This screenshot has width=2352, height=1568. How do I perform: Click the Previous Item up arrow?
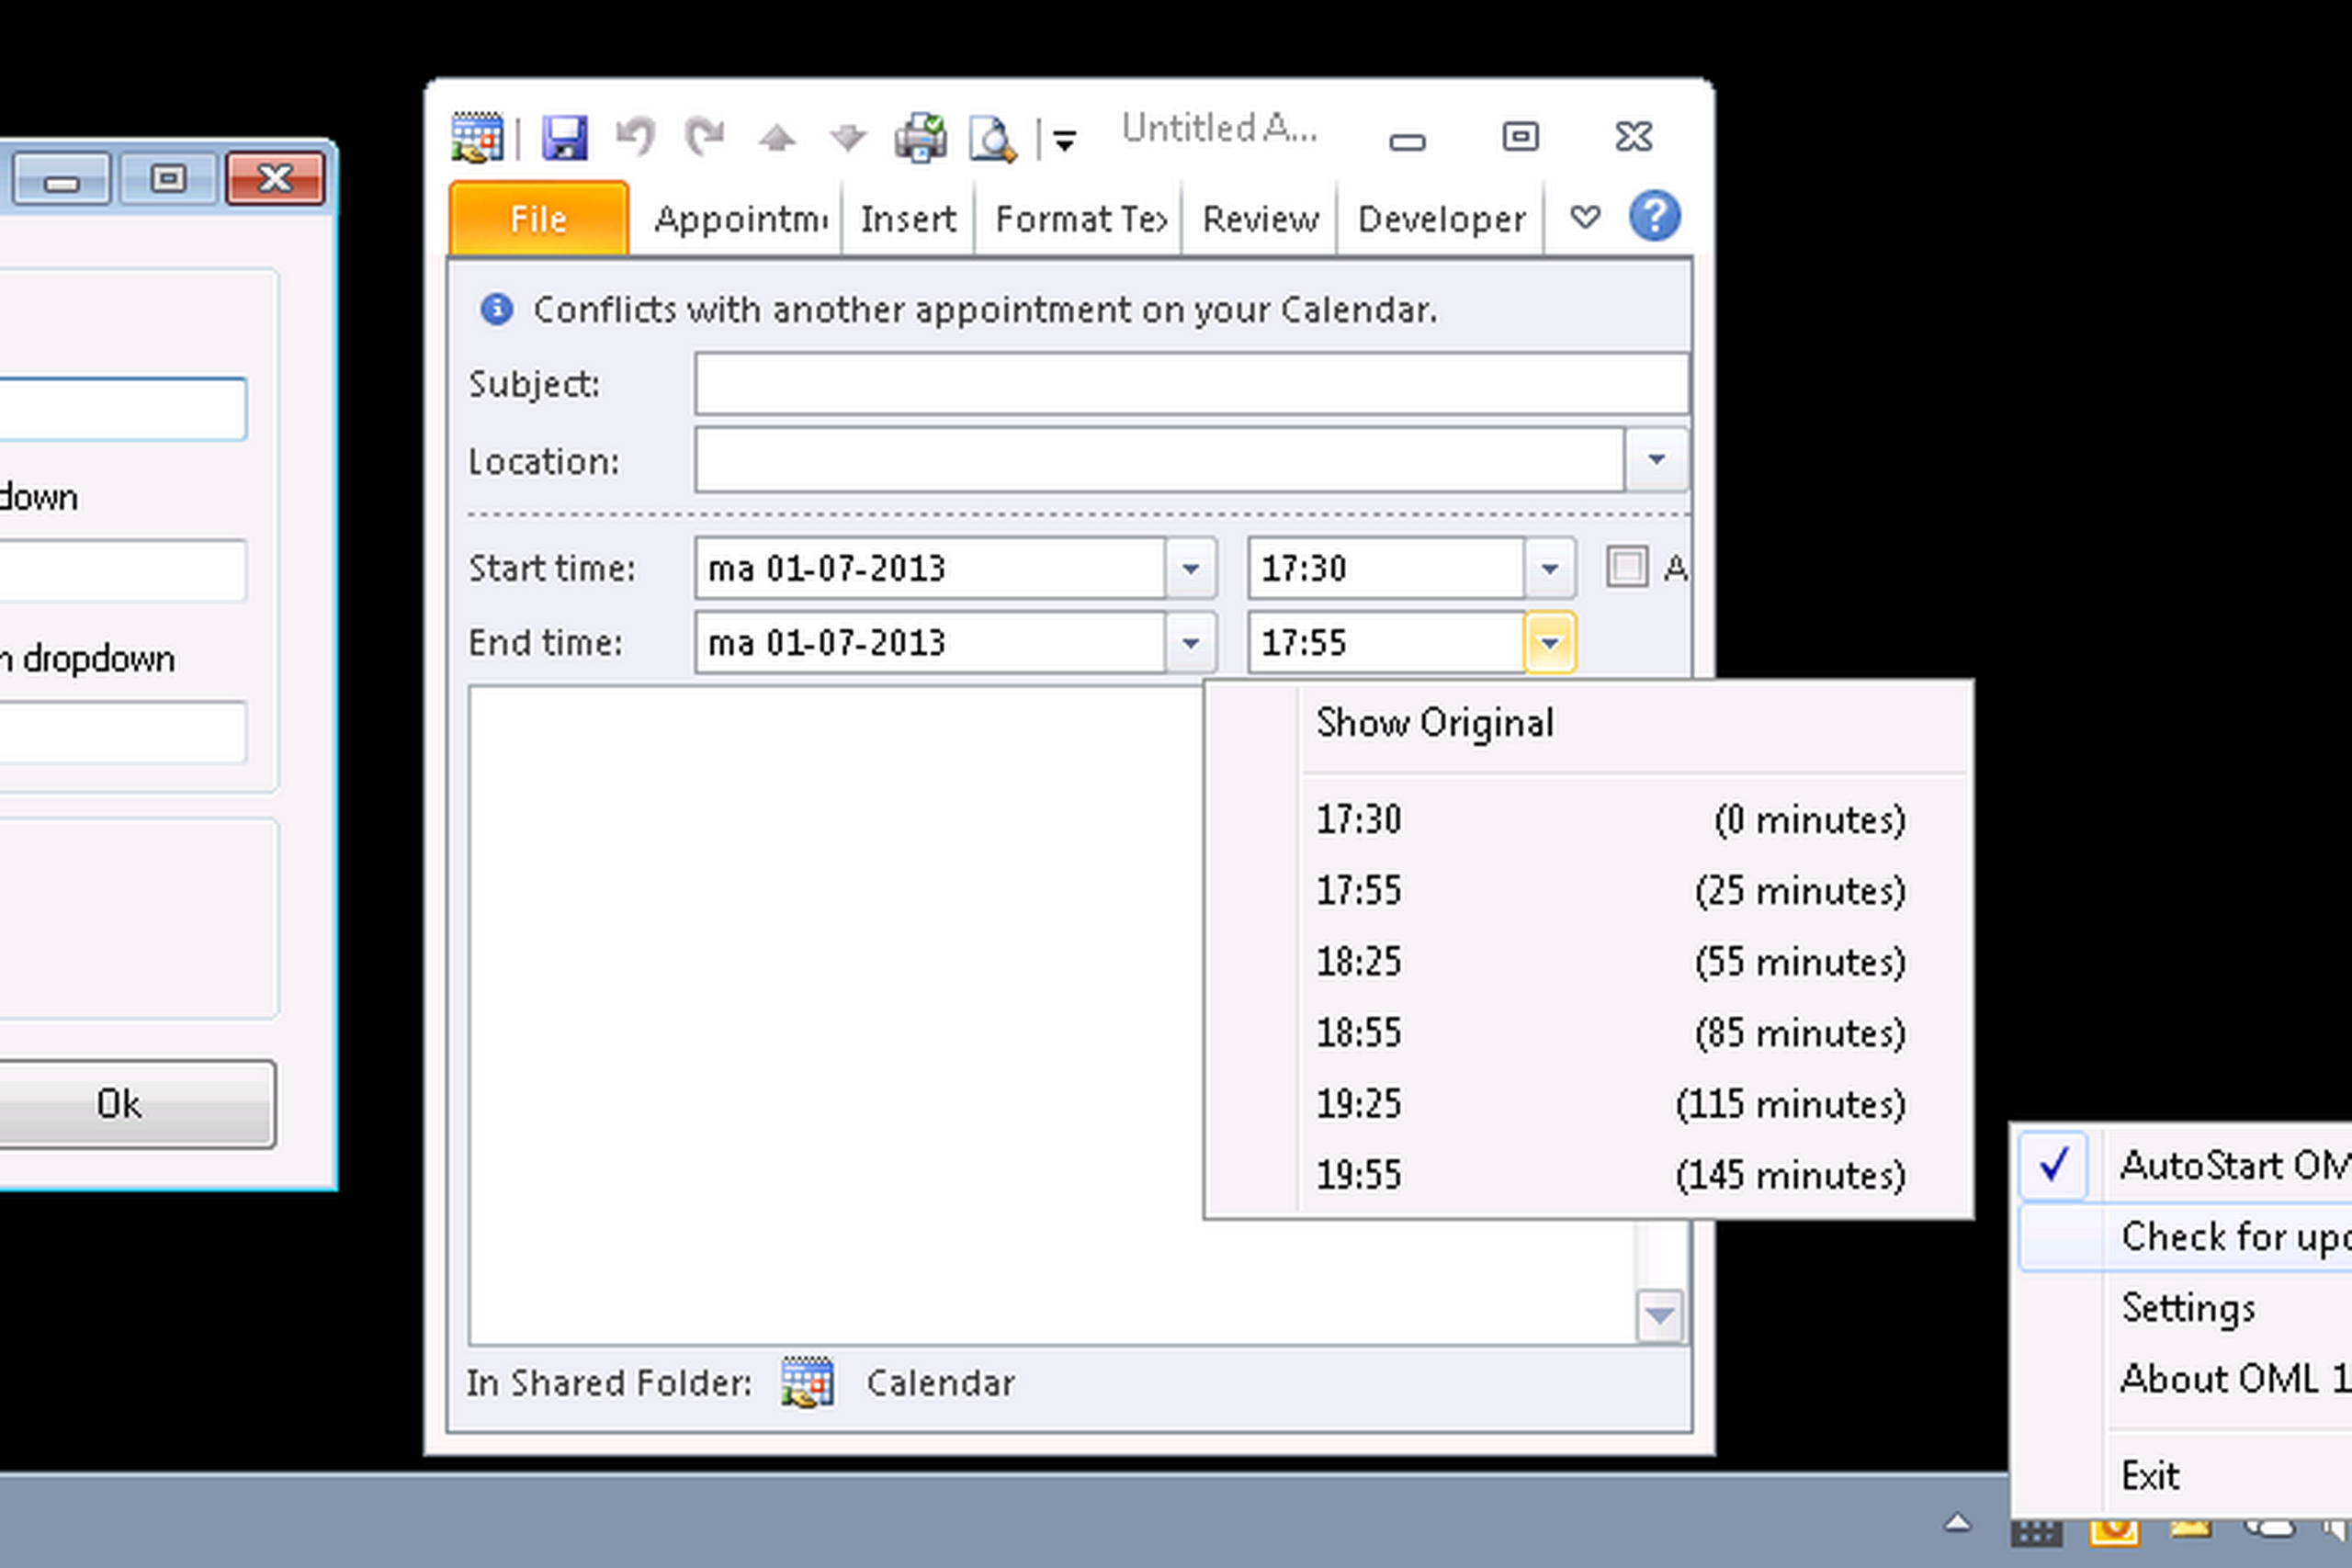click(777, 139)
